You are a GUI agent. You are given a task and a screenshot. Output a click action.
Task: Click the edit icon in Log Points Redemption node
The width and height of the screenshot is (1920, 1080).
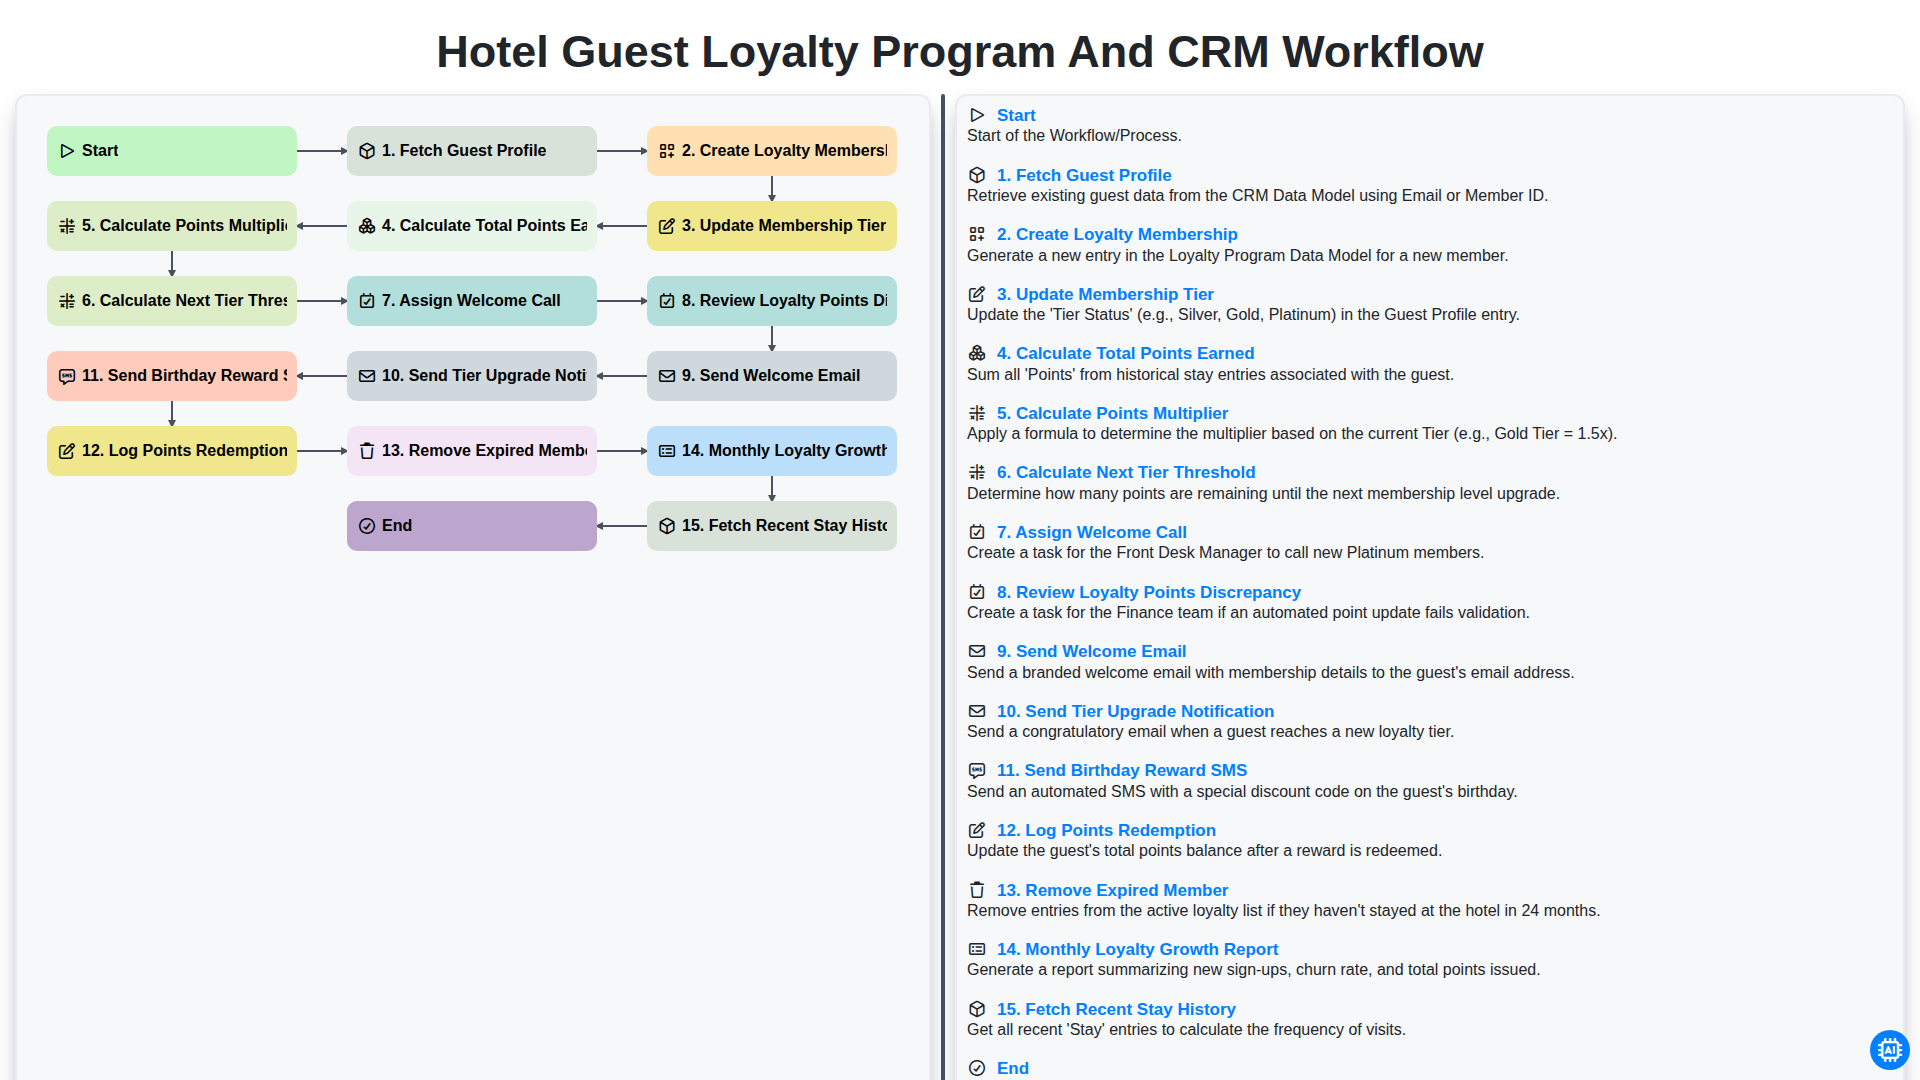67,451
